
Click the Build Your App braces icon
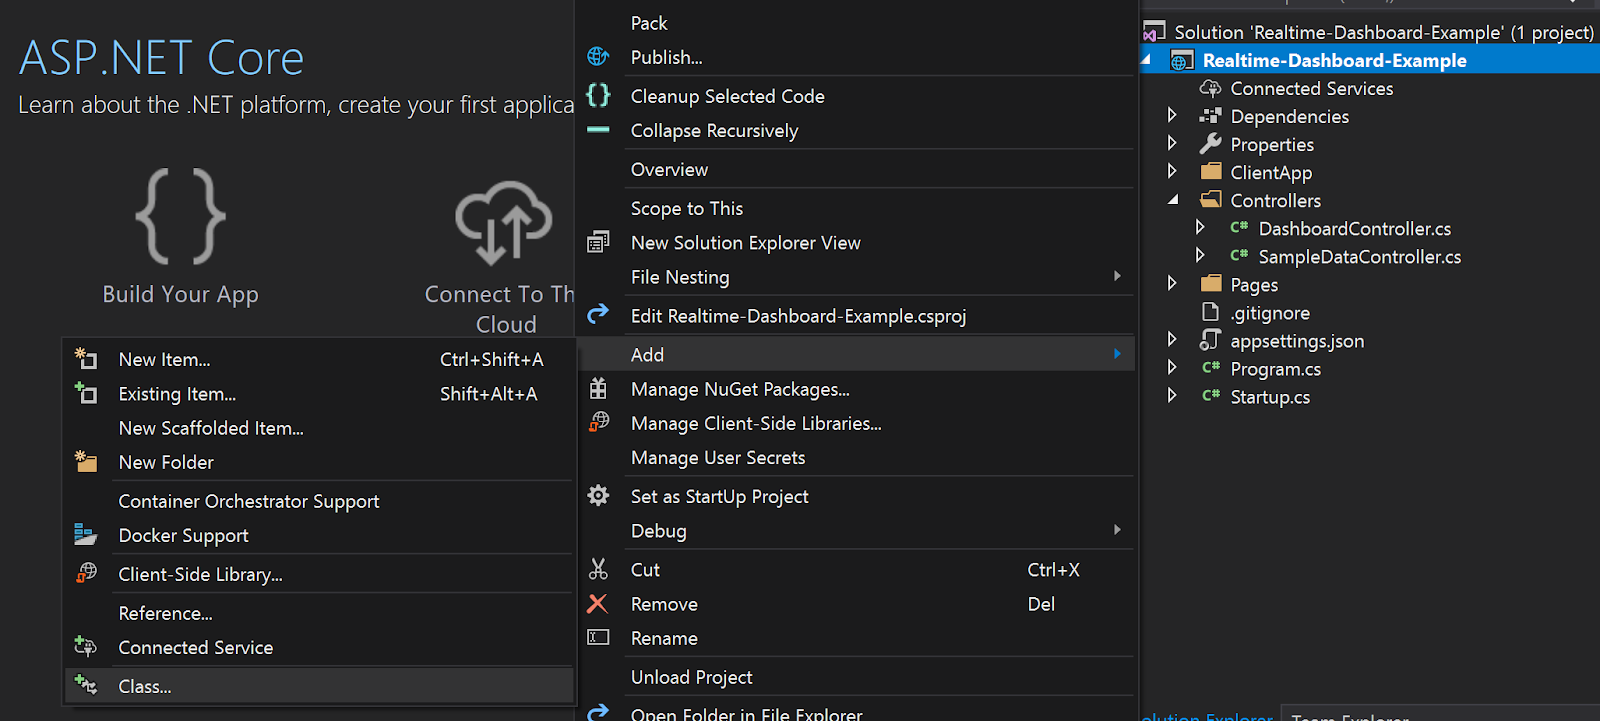[x=181, y=216]
